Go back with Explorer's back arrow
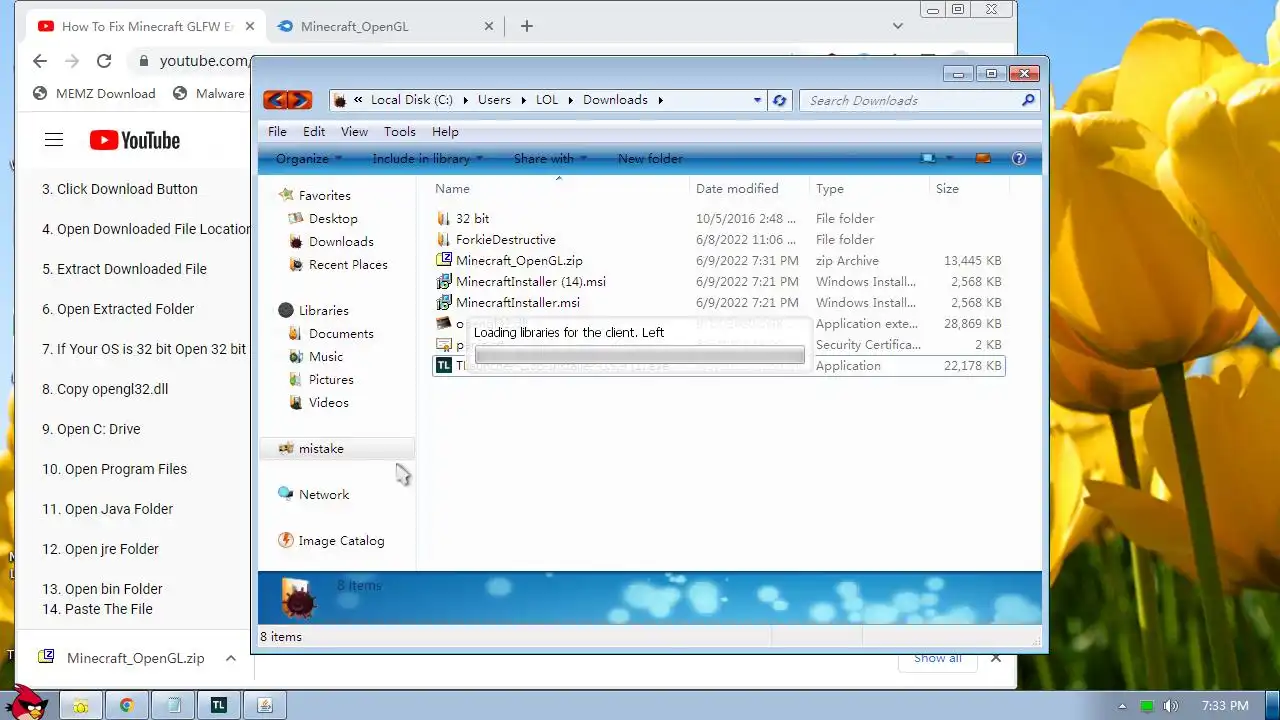Viewport: 1280px width, 720px height. pos(275,100)
